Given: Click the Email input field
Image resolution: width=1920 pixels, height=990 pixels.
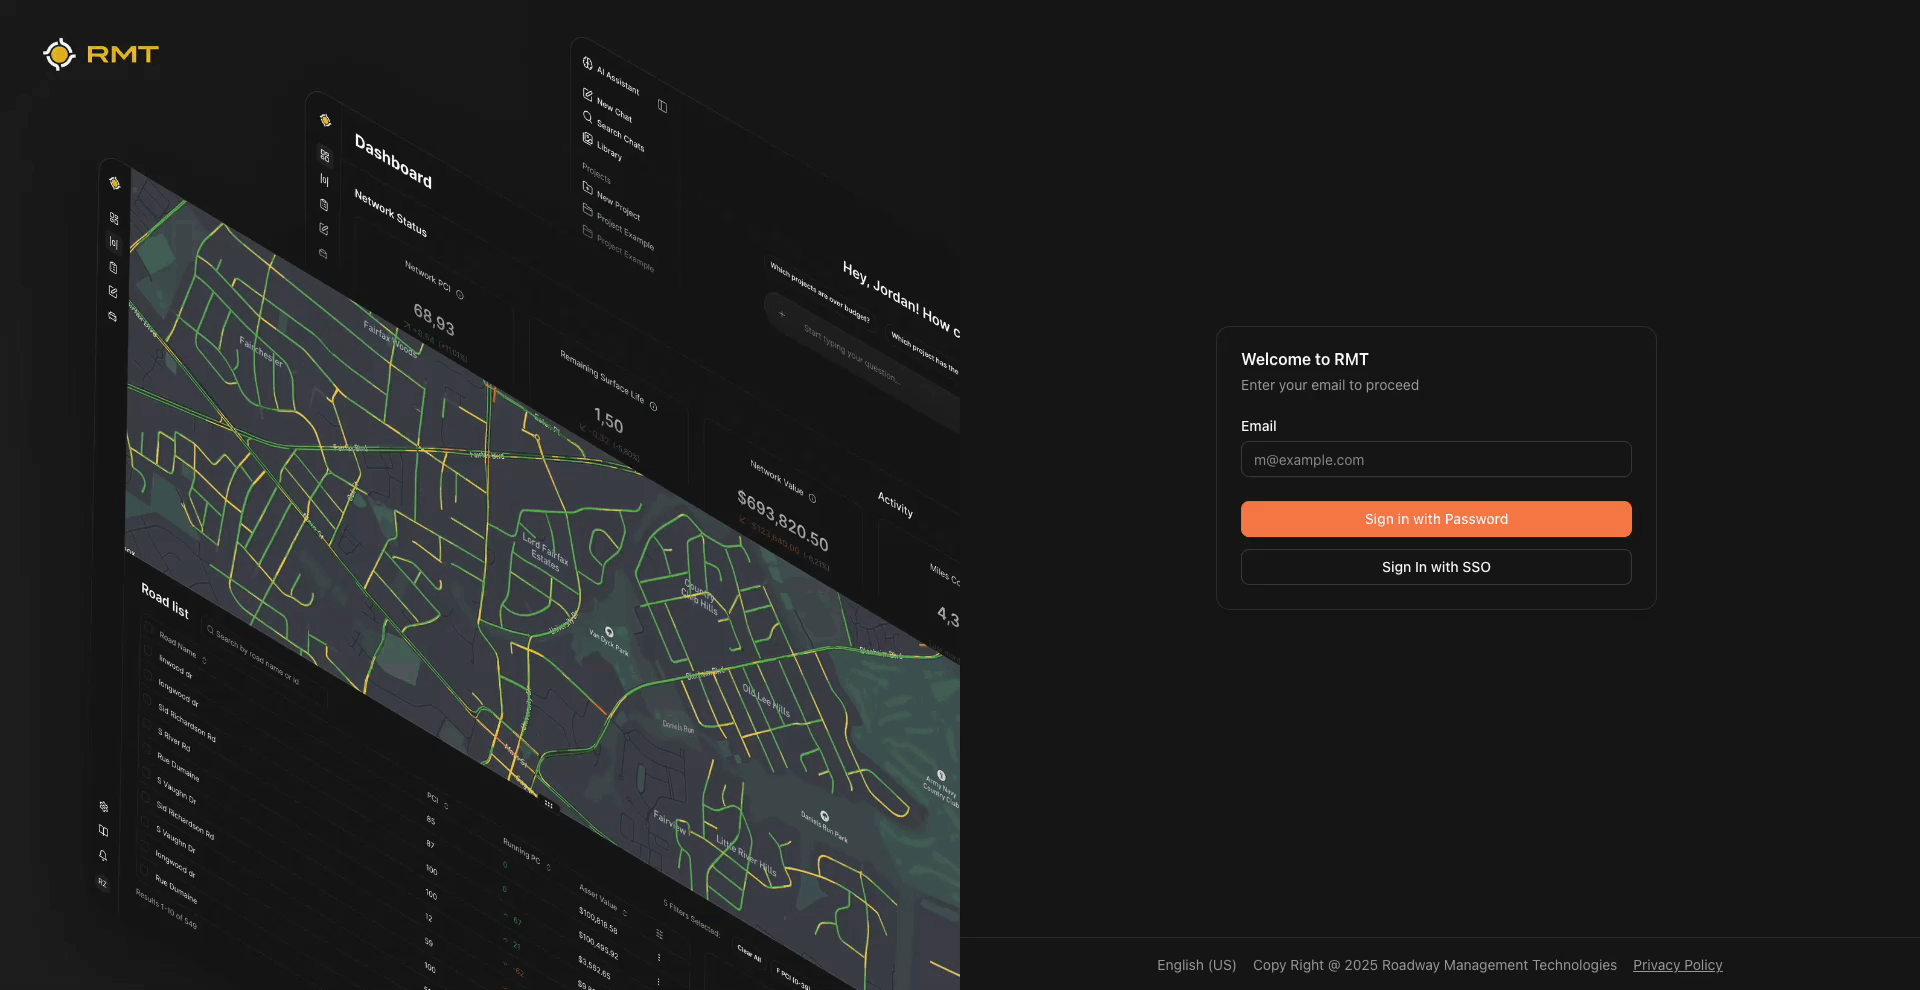Looking at the screenshot, I should click(x=1436, y=460).
